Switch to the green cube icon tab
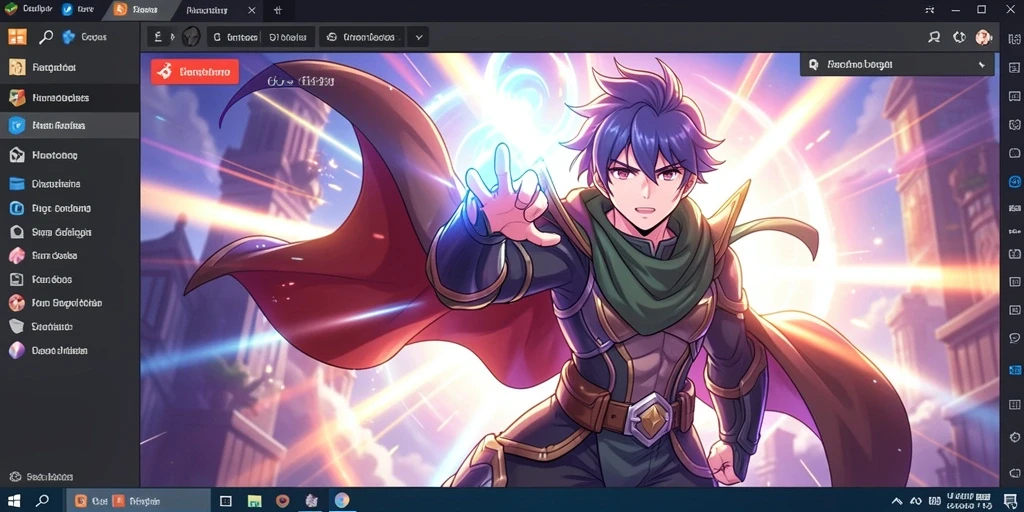 pos(26,9)
